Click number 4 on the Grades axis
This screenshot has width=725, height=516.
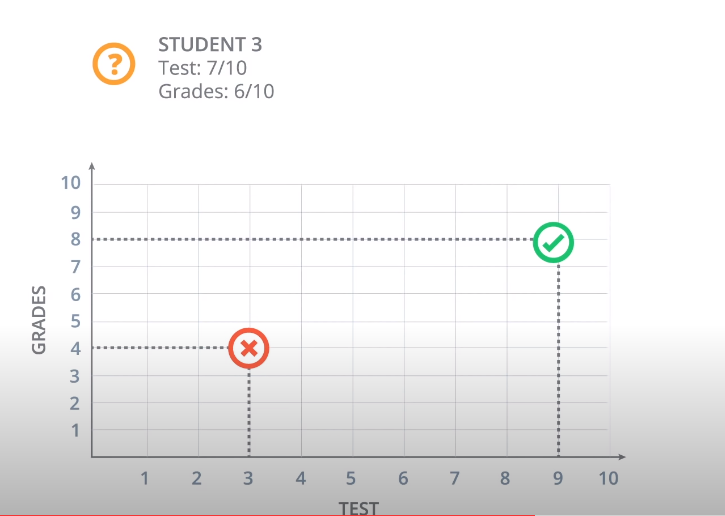73,348
